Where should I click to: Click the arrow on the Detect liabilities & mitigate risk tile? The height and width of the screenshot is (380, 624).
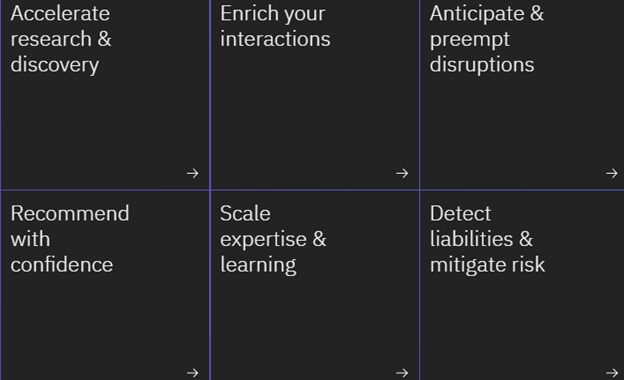612,373
